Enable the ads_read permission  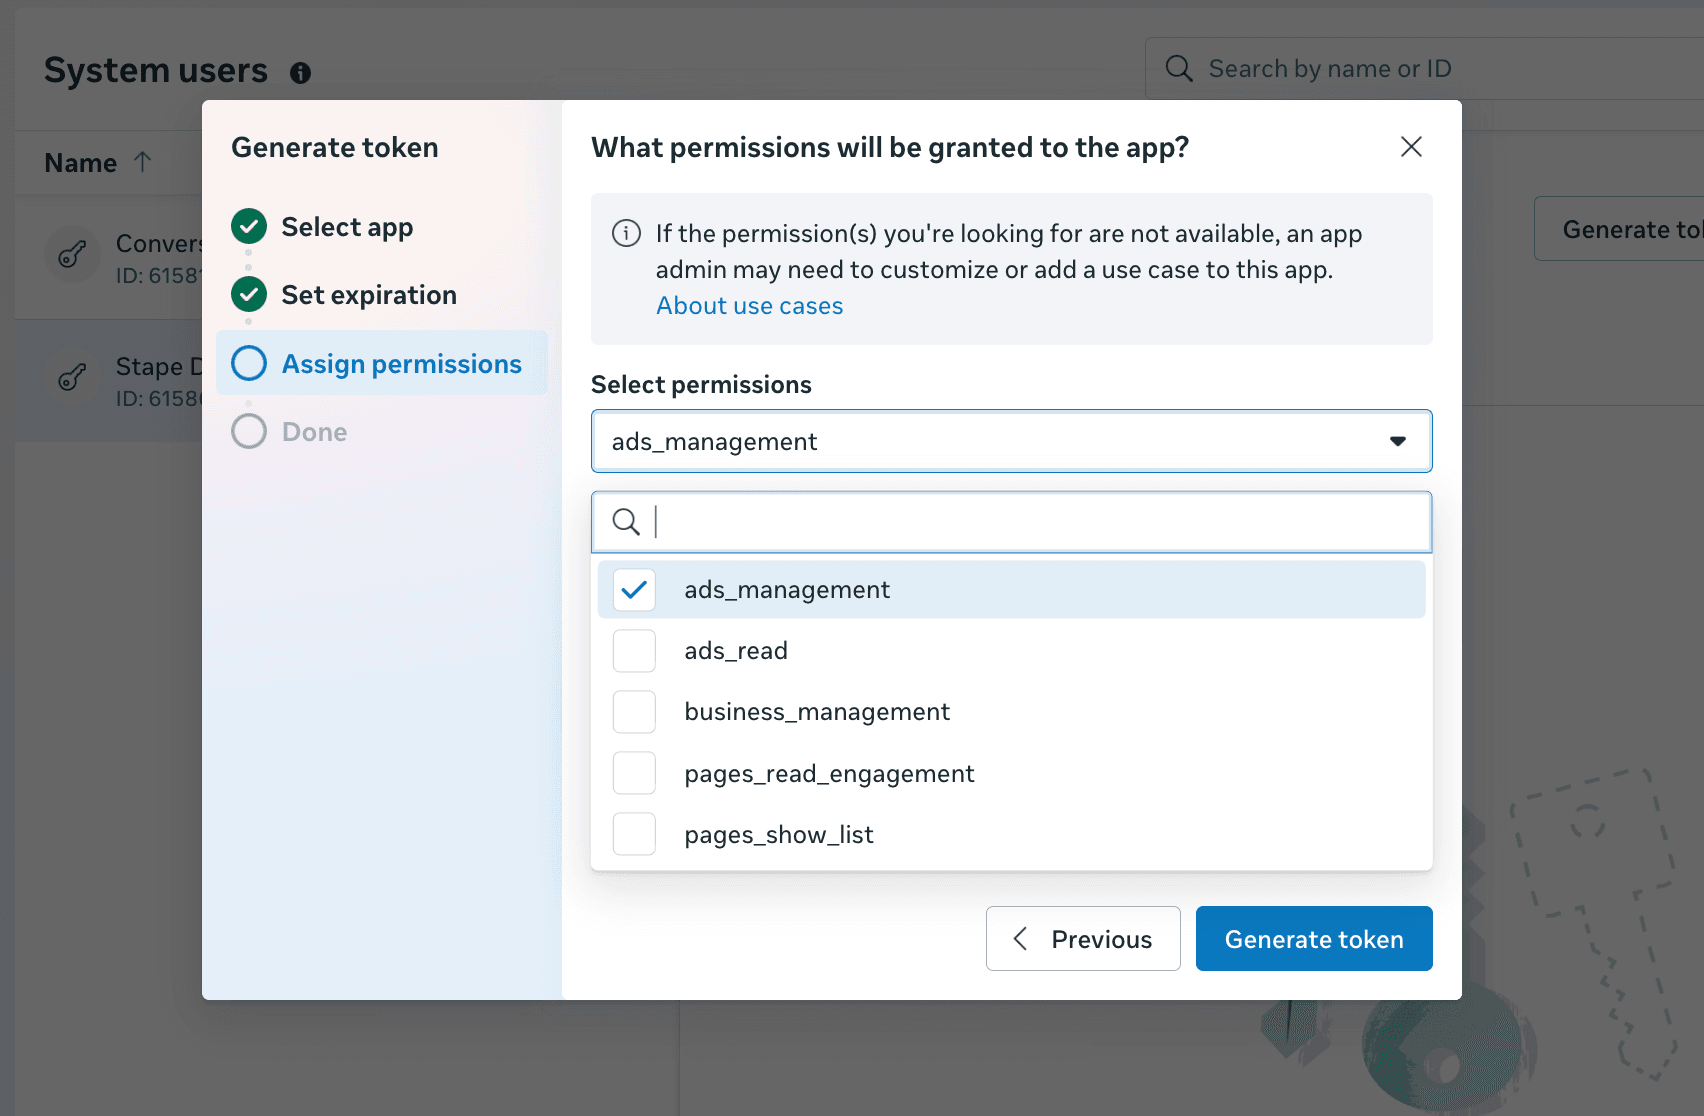tap(633, 650)
